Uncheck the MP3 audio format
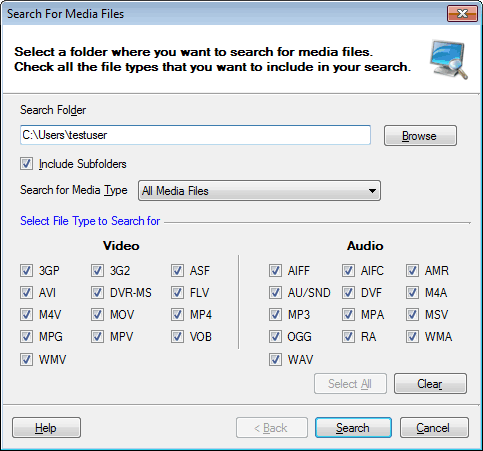The height and width of the screenshot is (451, 483). click(275, 315)
